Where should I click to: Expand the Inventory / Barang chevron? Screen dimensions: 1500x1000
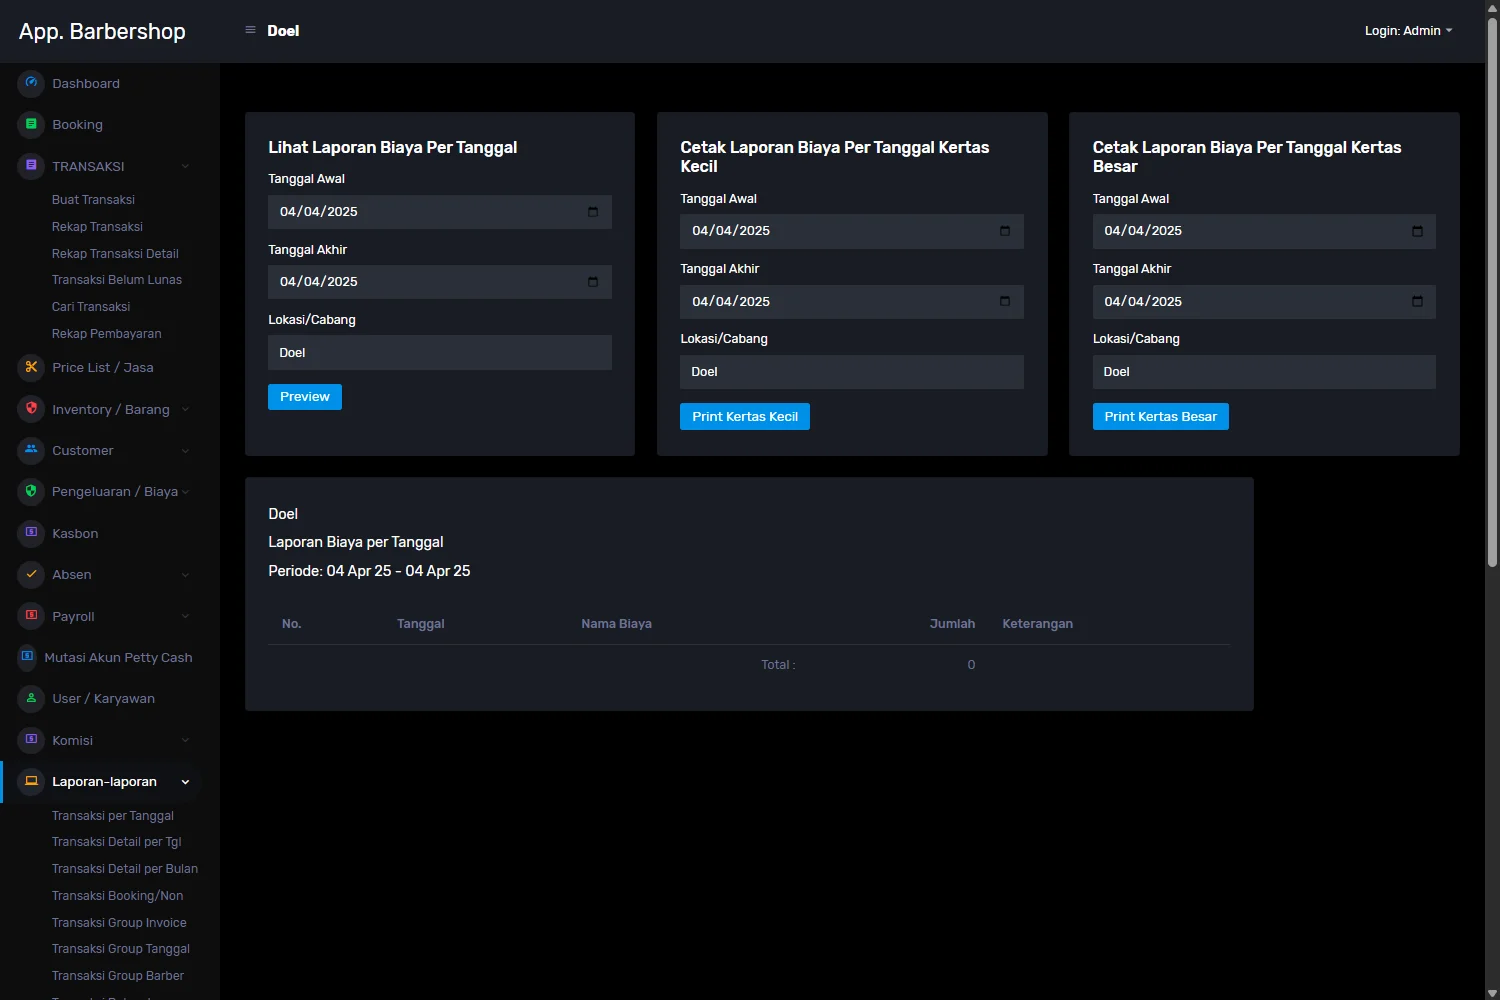[x=185, y=409]
